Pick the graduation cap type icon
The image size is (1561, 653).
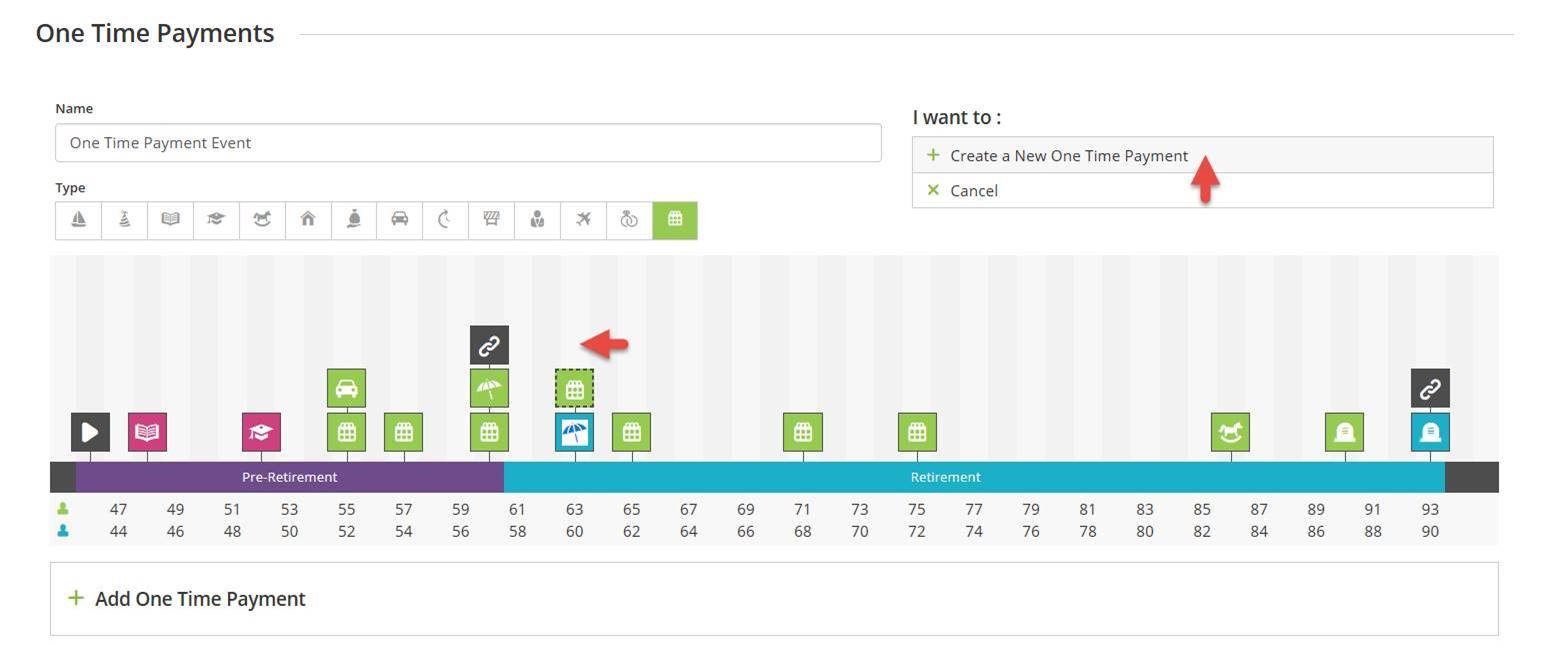216,220
